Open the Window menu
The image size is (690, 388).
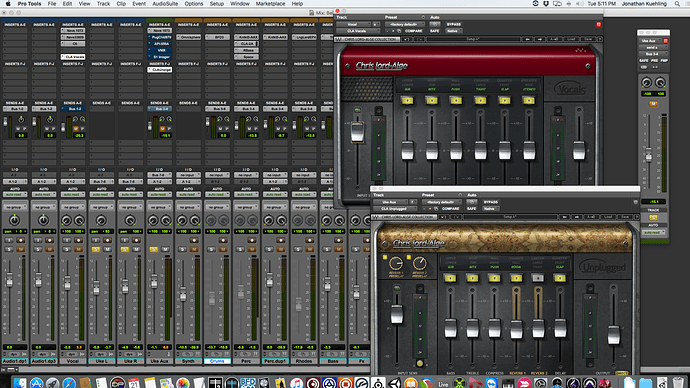(240, 4)
